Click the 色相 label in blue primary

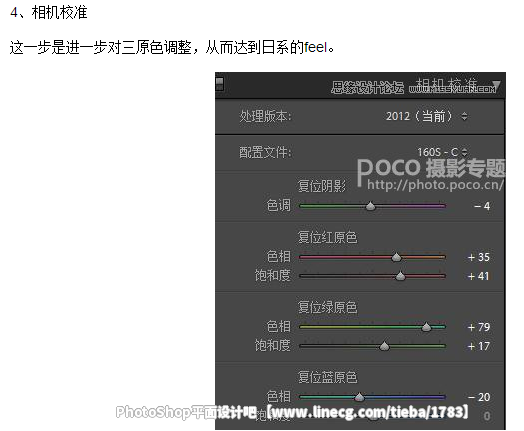click(278, 396)
